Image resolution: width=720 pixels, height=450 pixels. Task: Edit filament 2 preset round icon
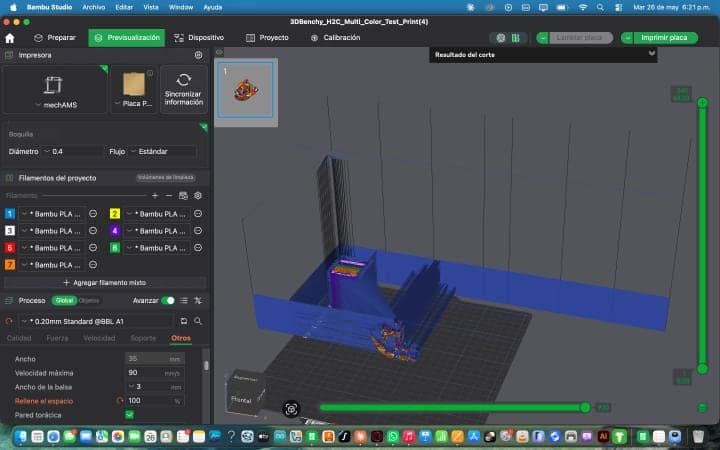tap(198, 214)
